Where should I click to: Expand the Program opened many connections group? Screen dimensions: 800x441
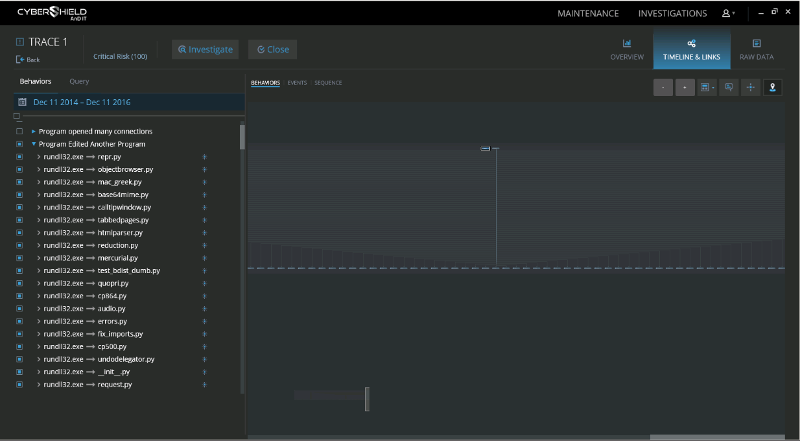coord(33,131)
